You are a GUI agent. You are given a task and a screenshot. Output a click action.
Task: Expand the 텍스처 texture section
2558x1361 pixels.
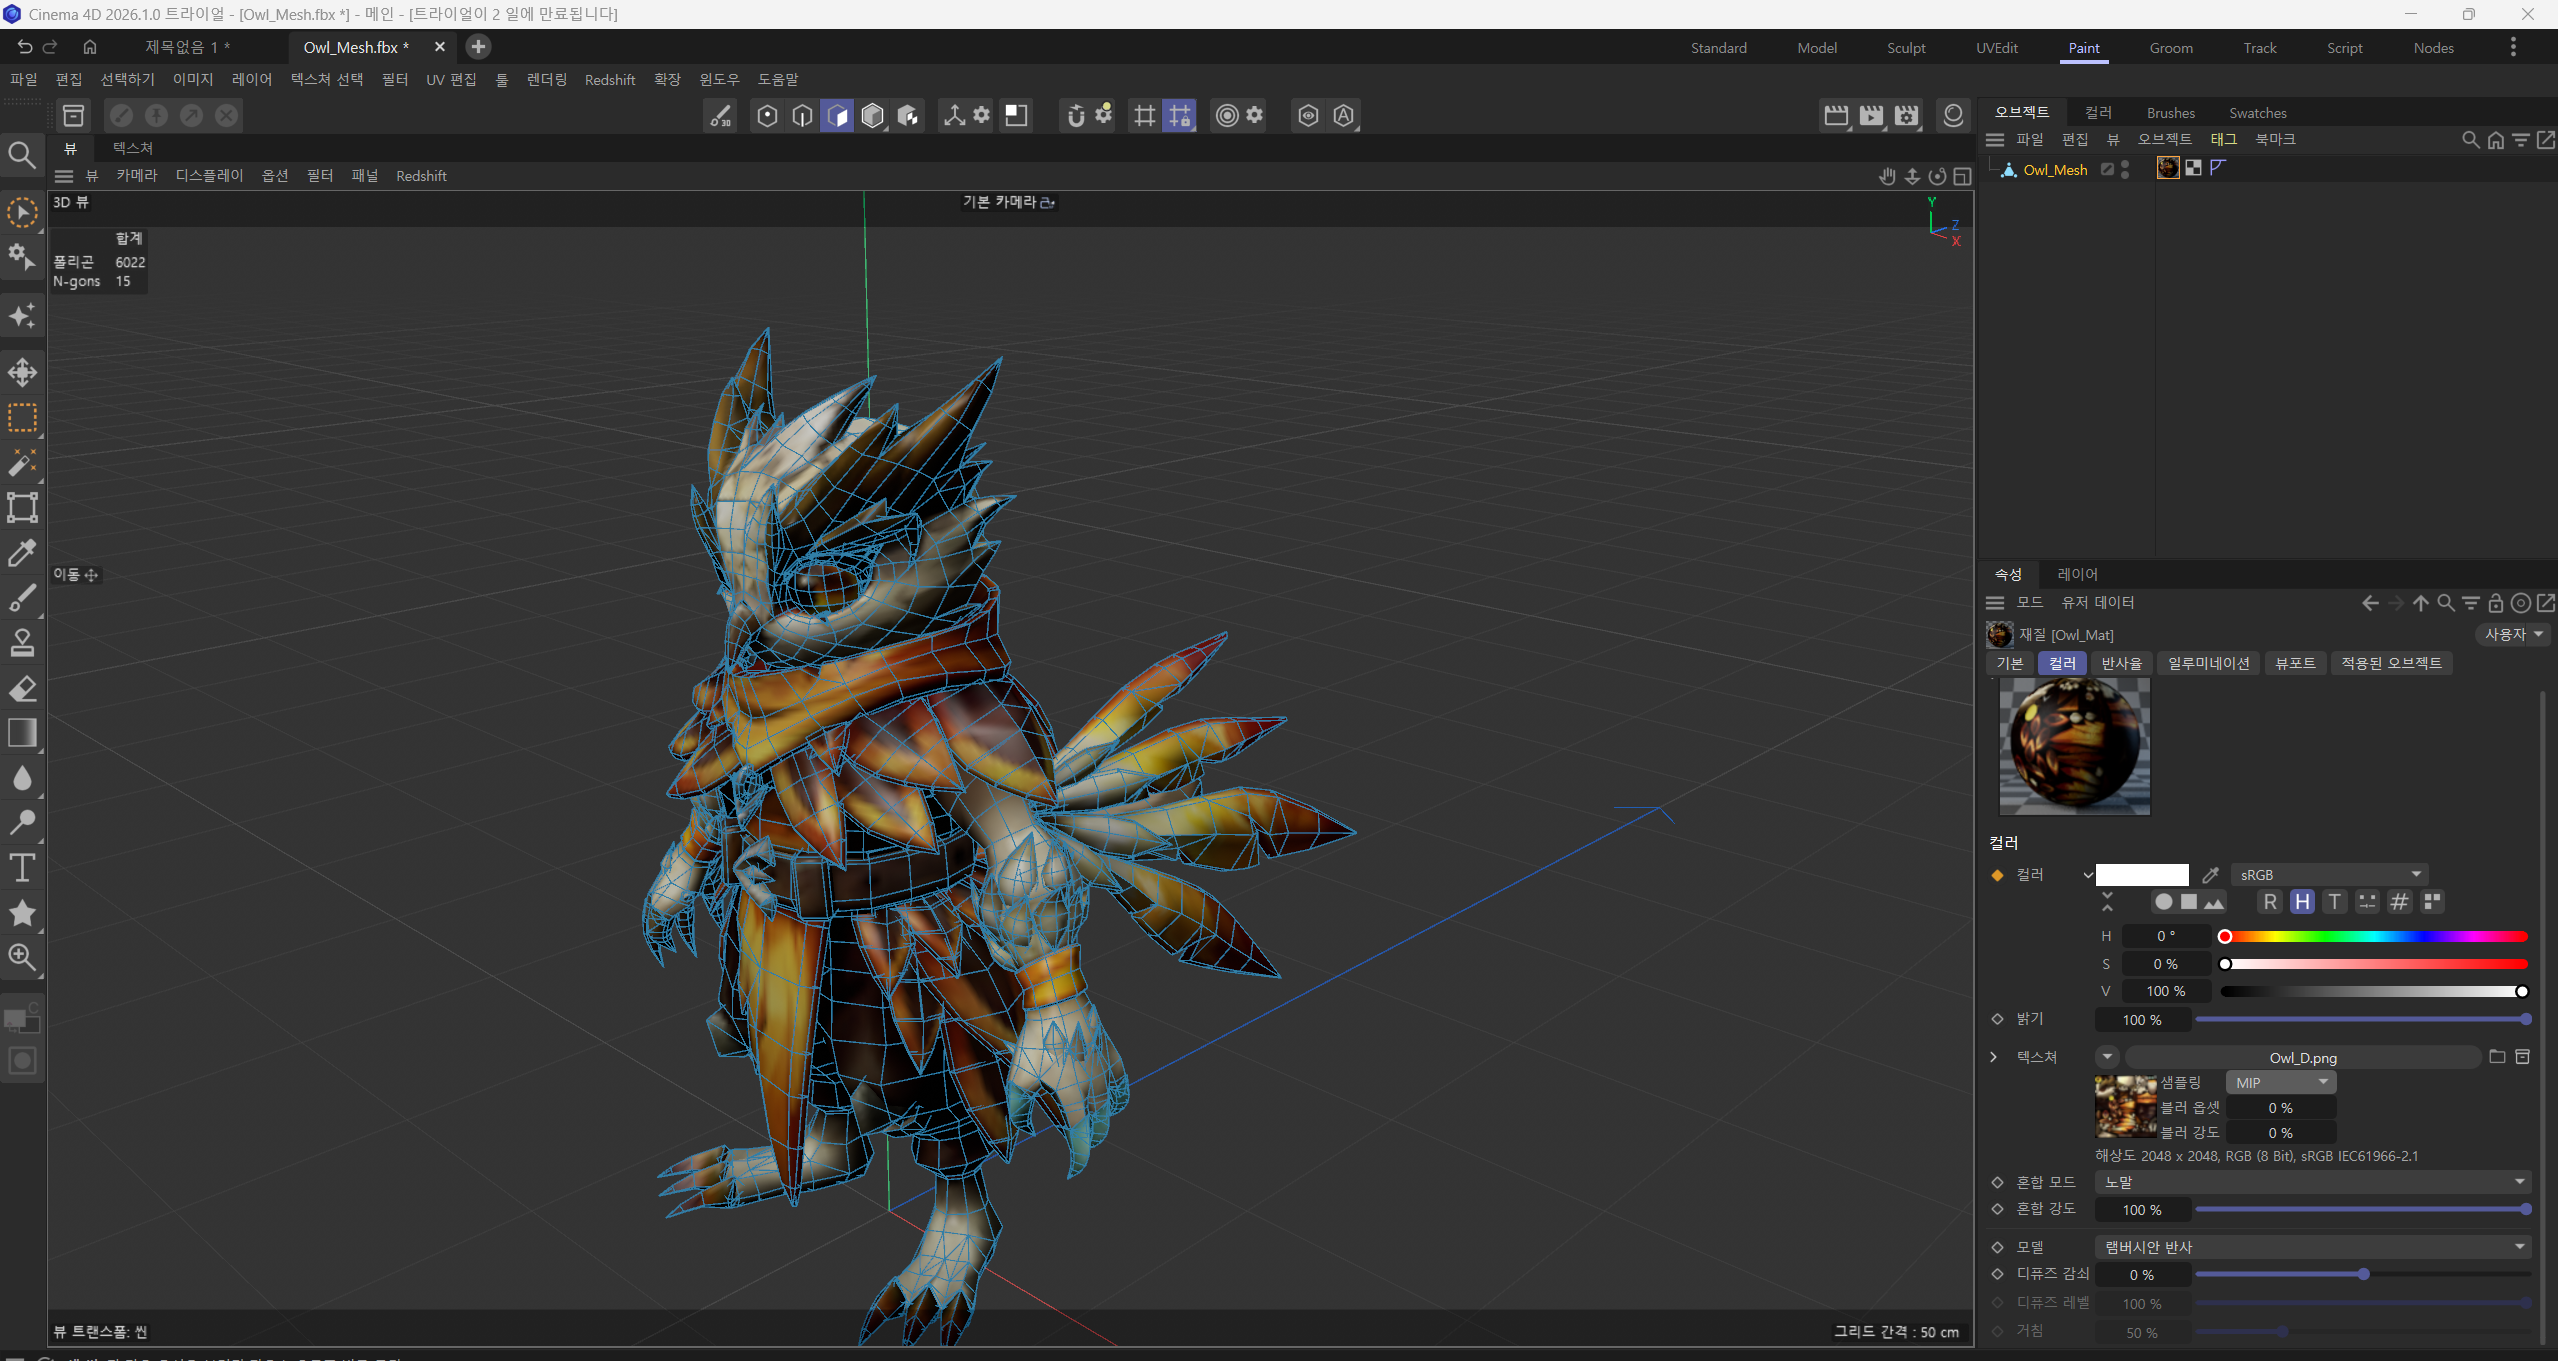[x=1993, y=1057]
